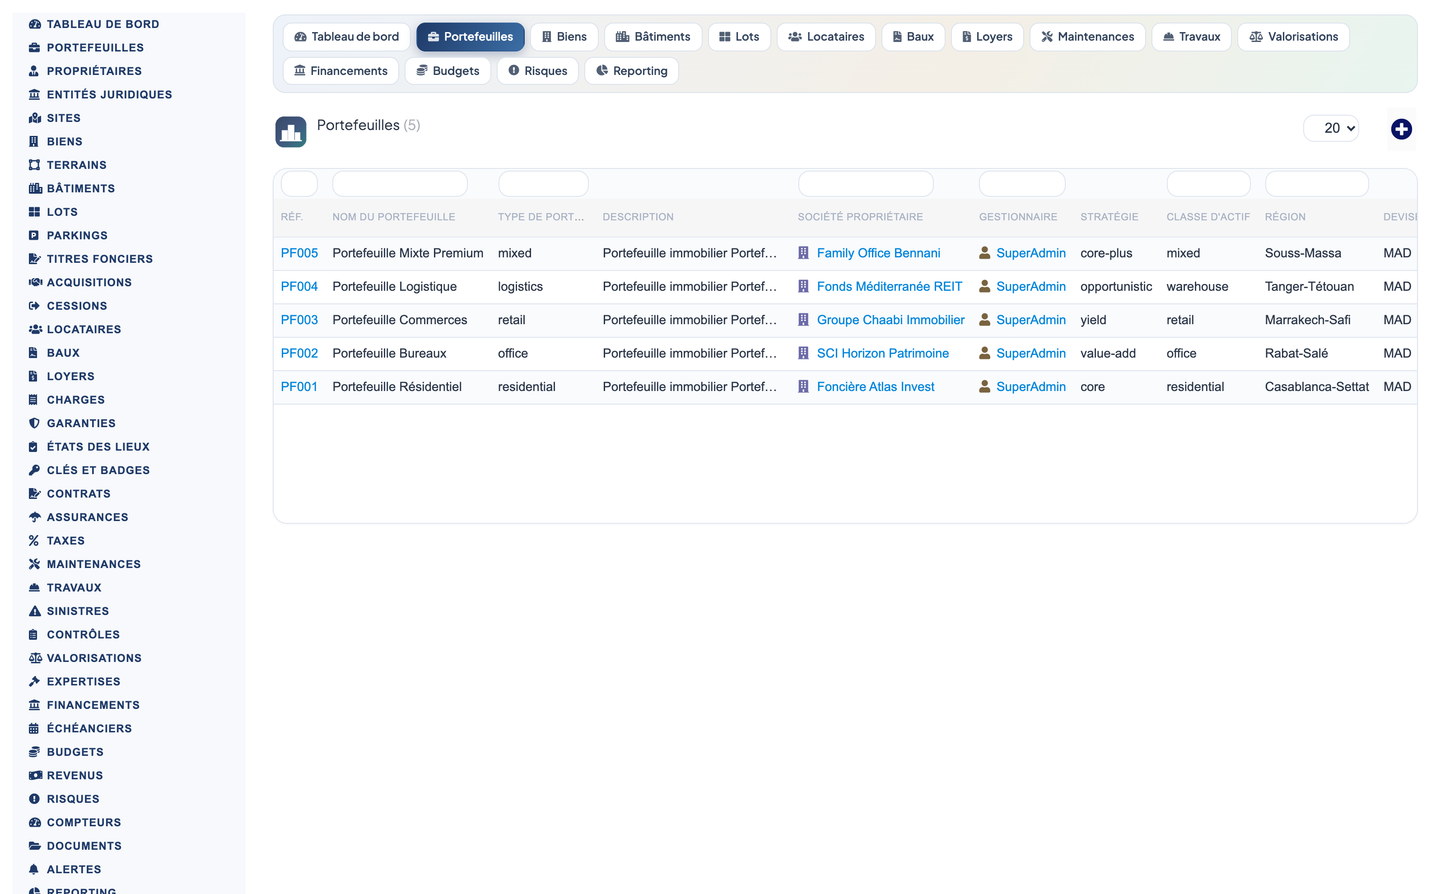Open the Reporting tab
The image size is (1445, 894).
tap(632, 71)
